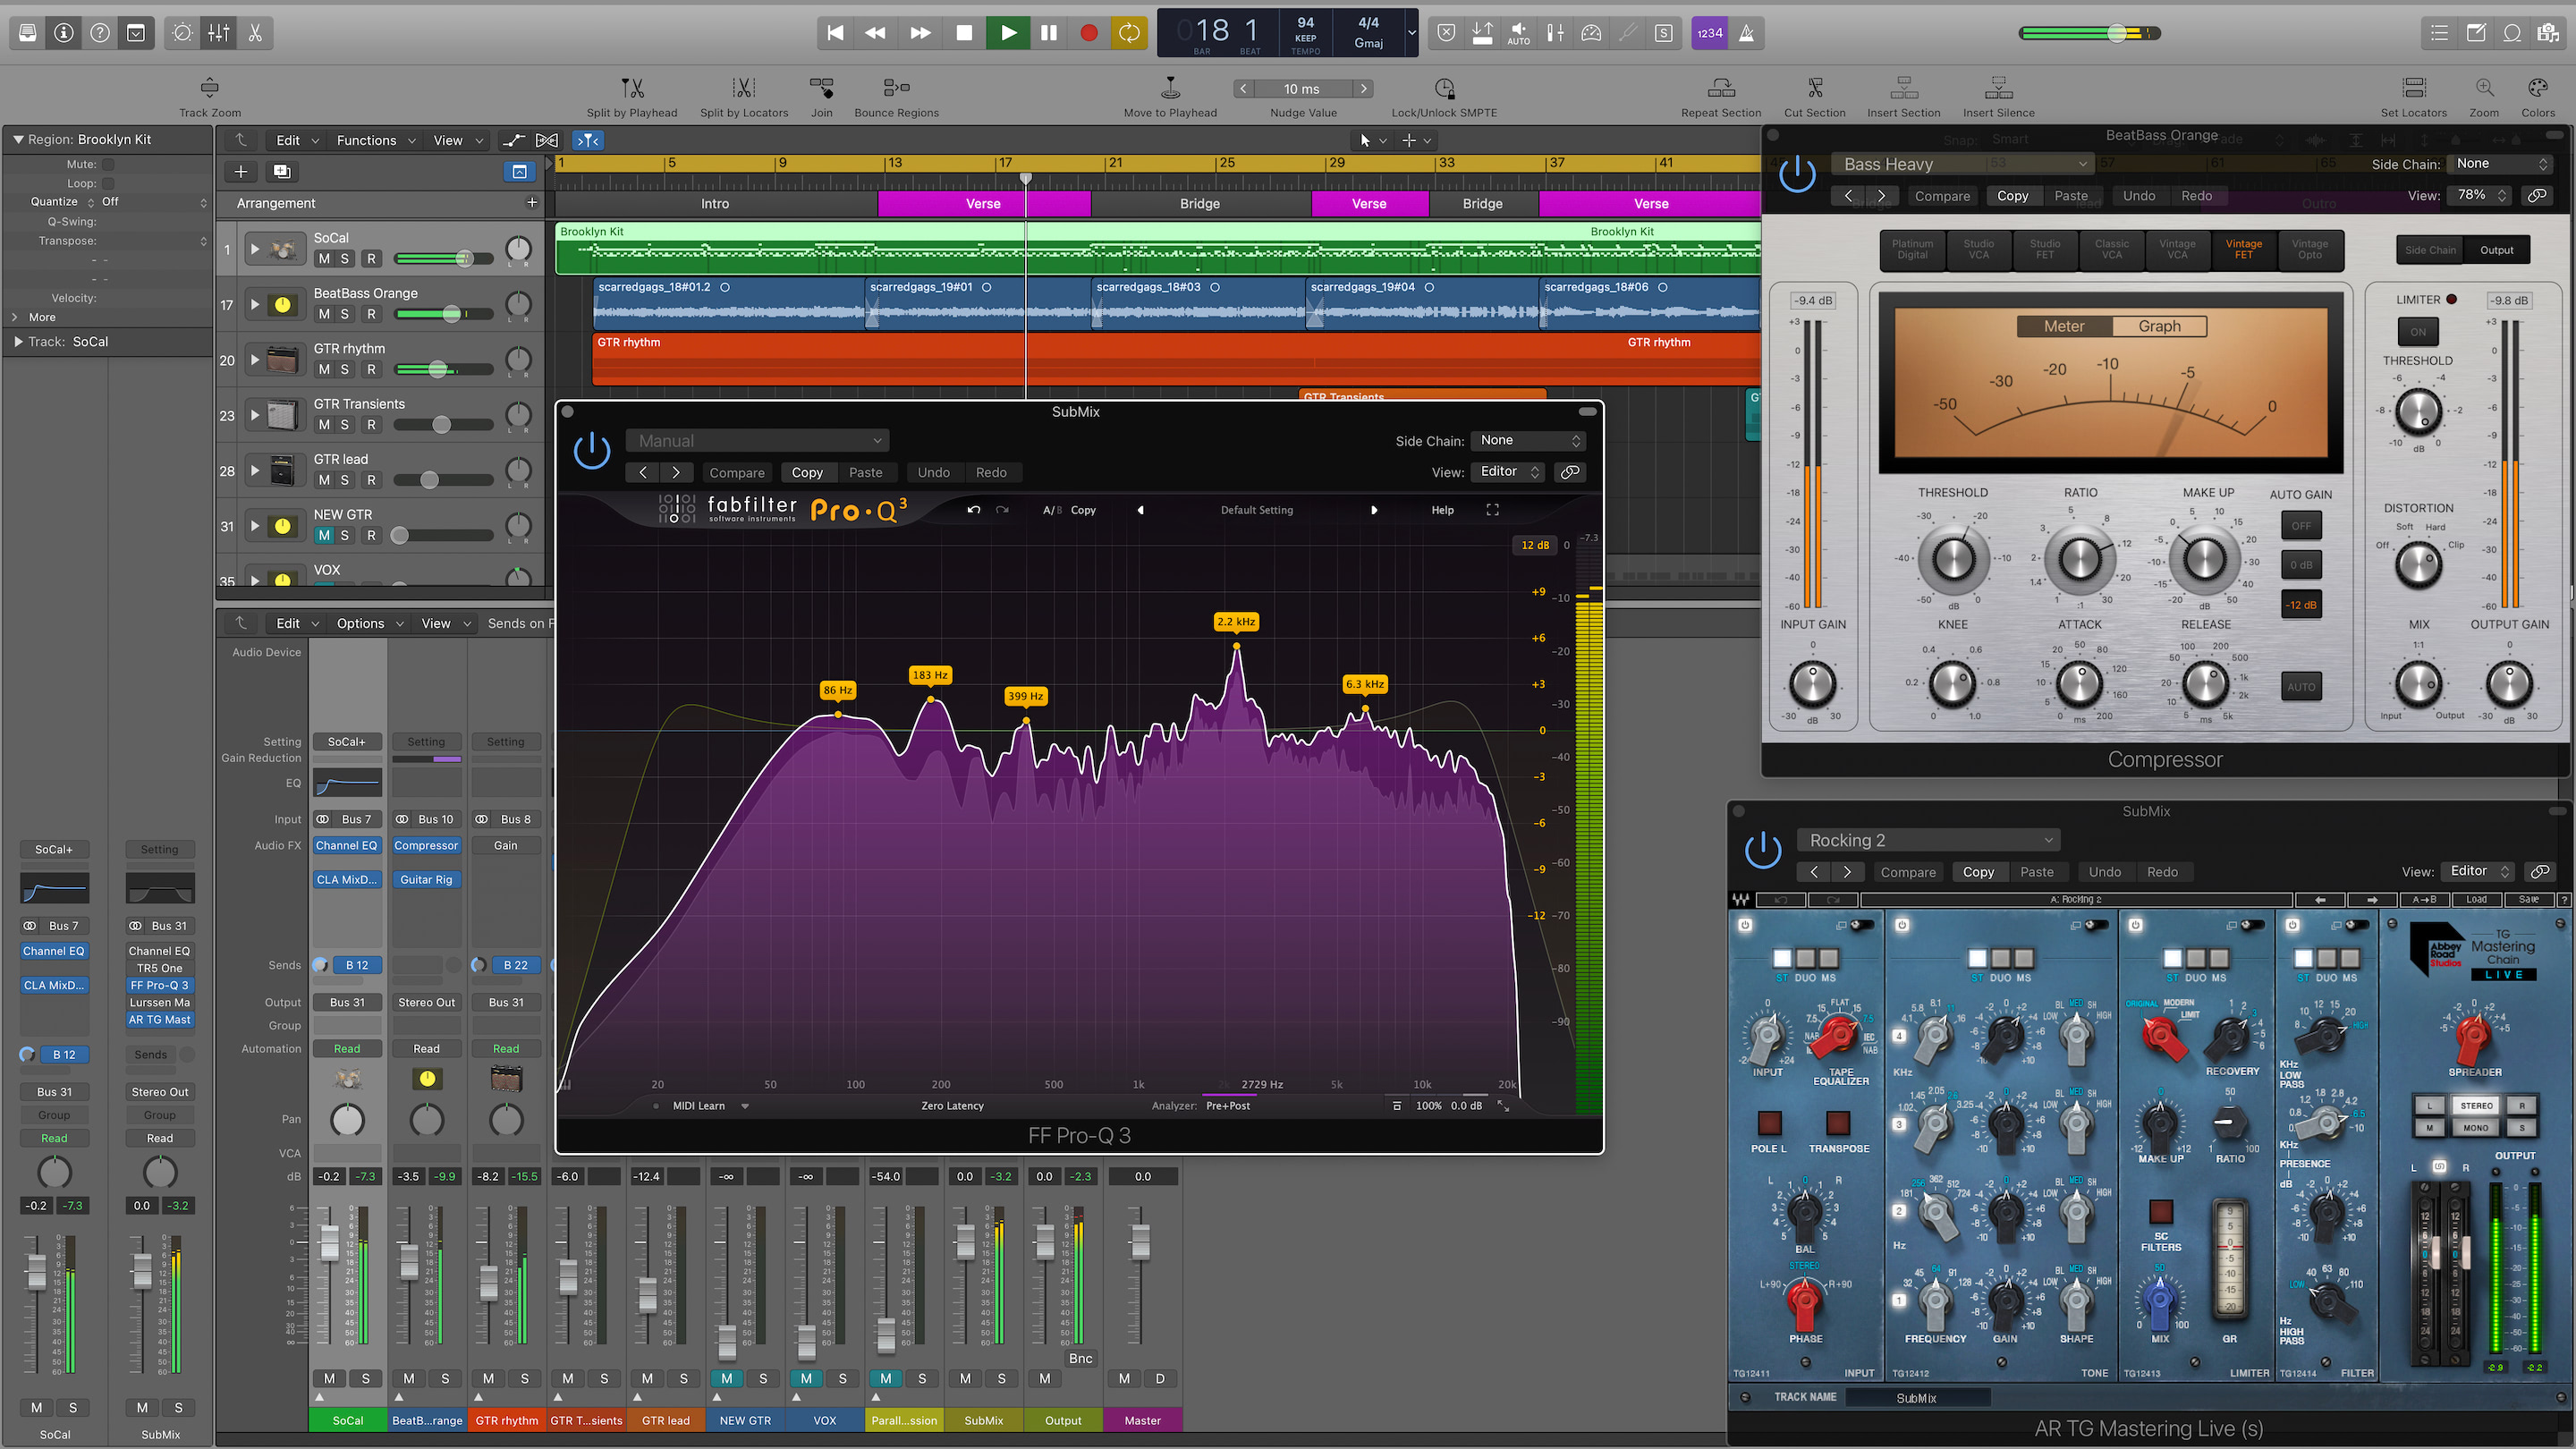
Task: Open the Quantize Off popup in inspector
Action: coord(154,202)
